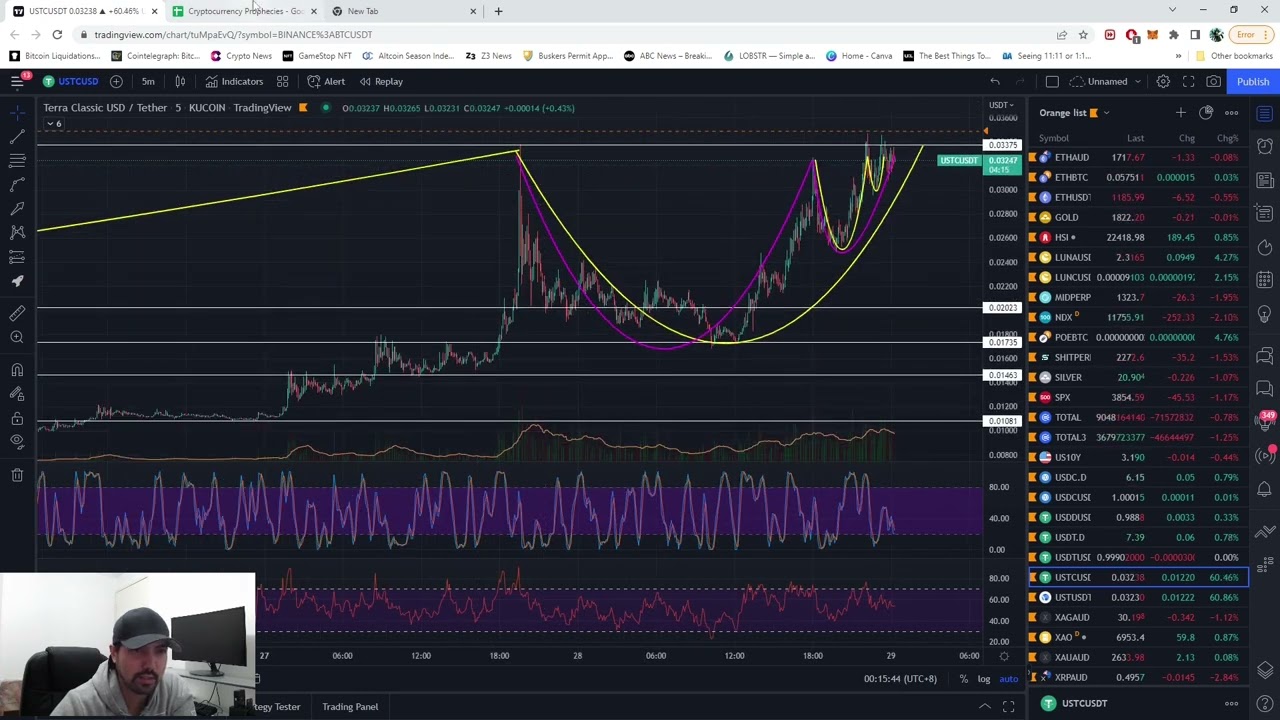Select the ruler measure tool
This screenshot has width=1280, height=720.
point(17,313)
